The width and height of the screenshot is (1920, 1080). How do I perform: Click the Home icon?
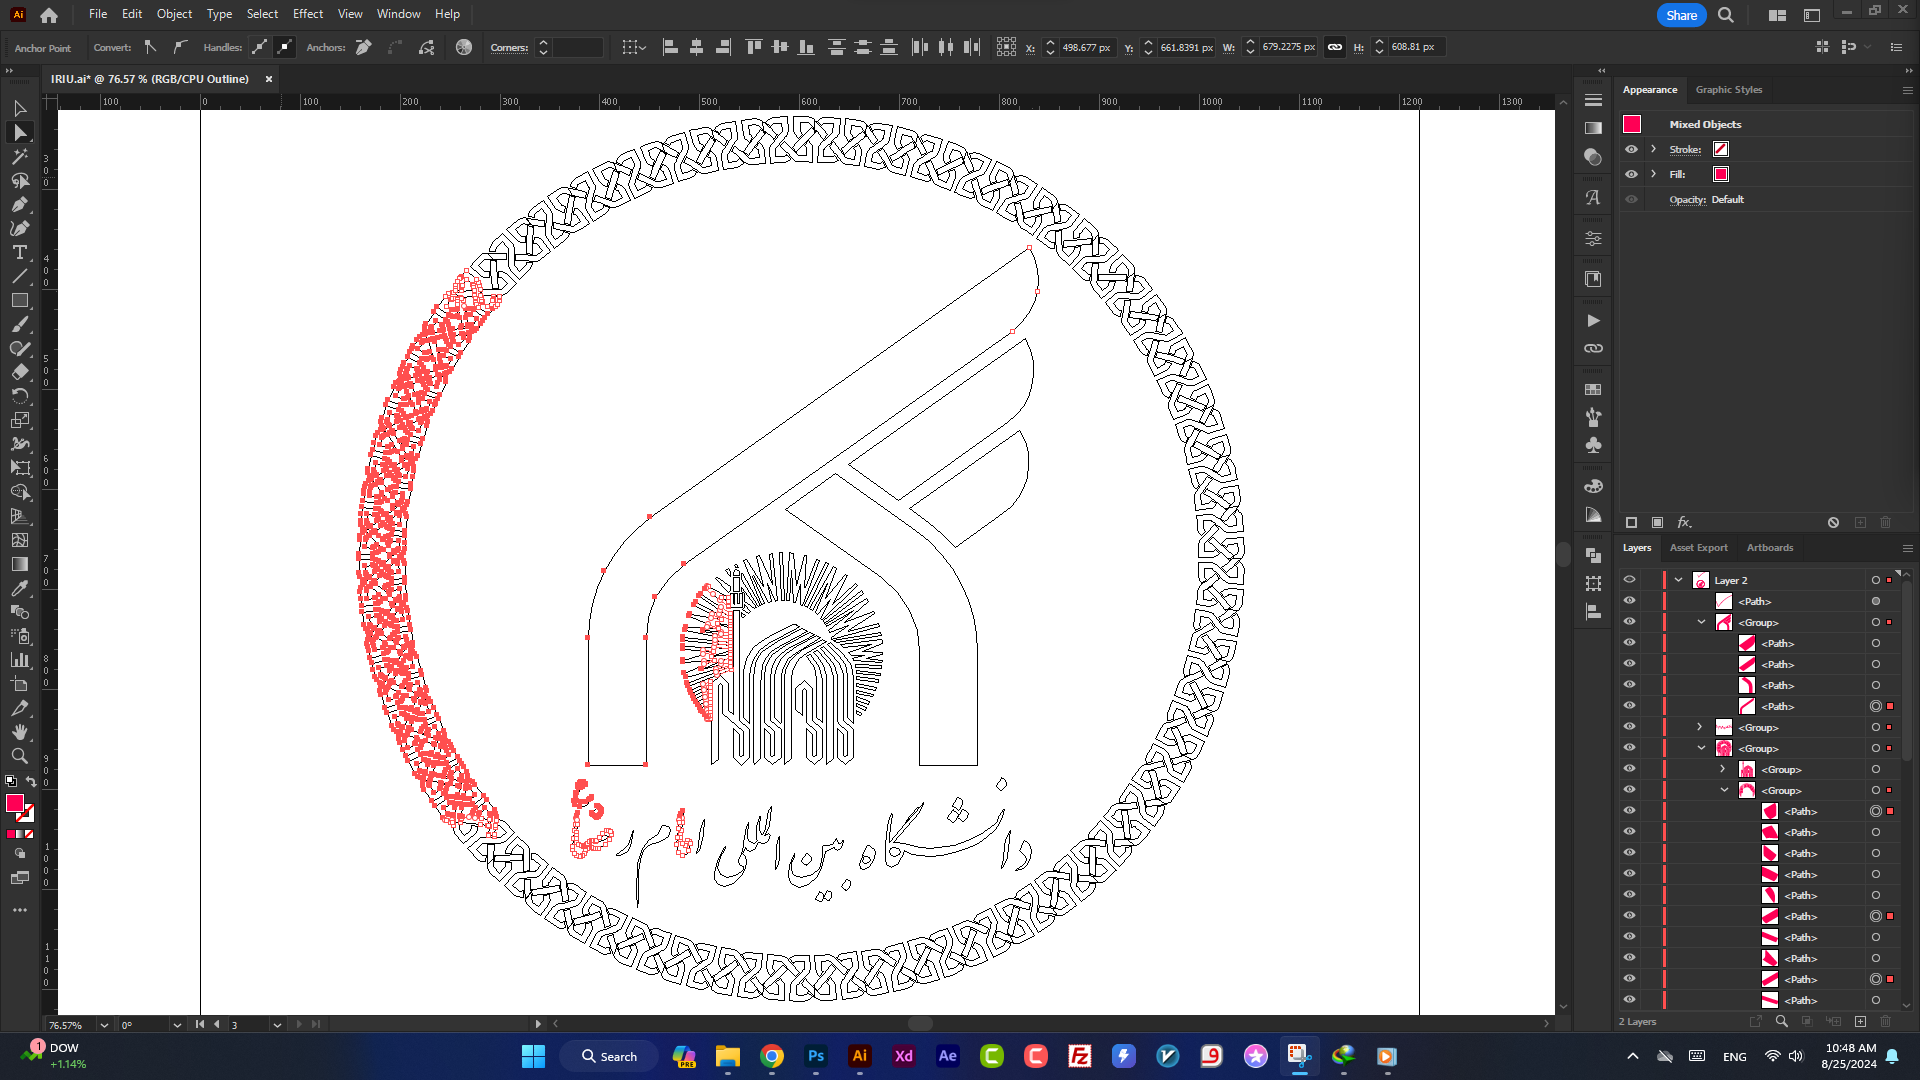click(x=49, y=15)
